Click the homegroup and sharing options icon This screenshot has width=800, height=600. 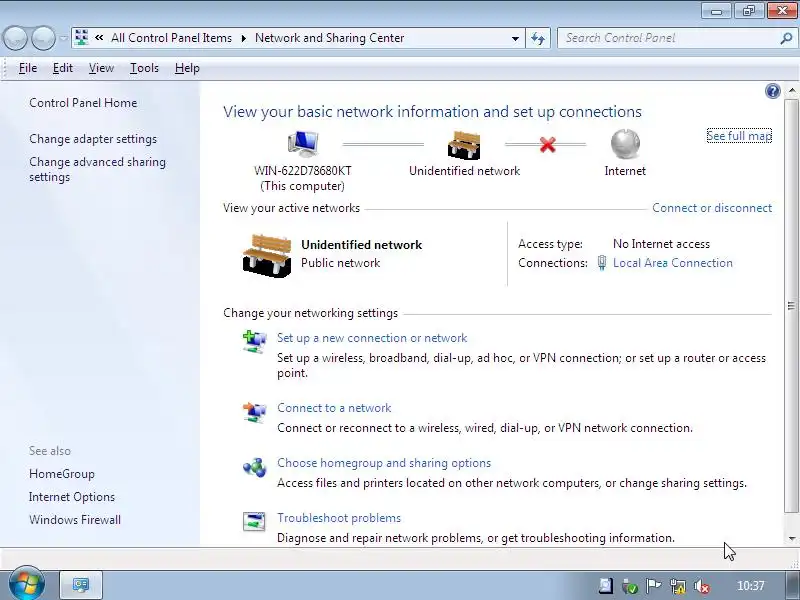(254, 467)
